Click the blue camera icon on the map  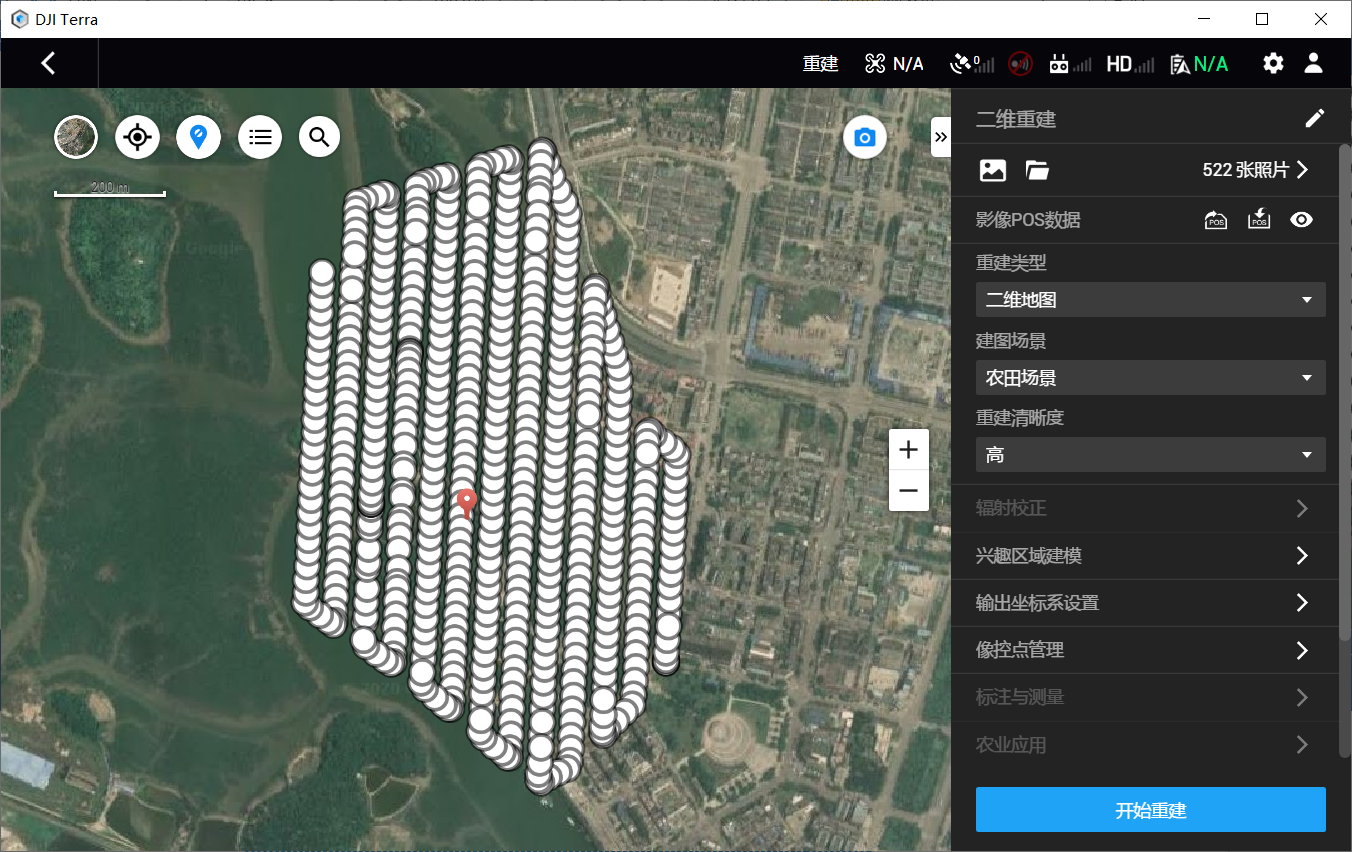point(865,137)
